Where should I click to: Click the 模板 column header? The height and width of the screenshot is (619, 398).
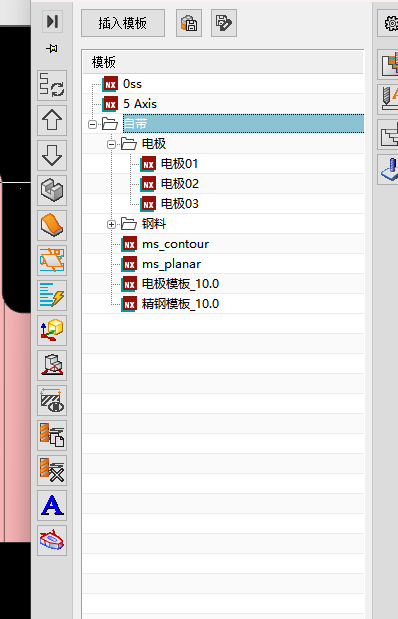point(223,62)
